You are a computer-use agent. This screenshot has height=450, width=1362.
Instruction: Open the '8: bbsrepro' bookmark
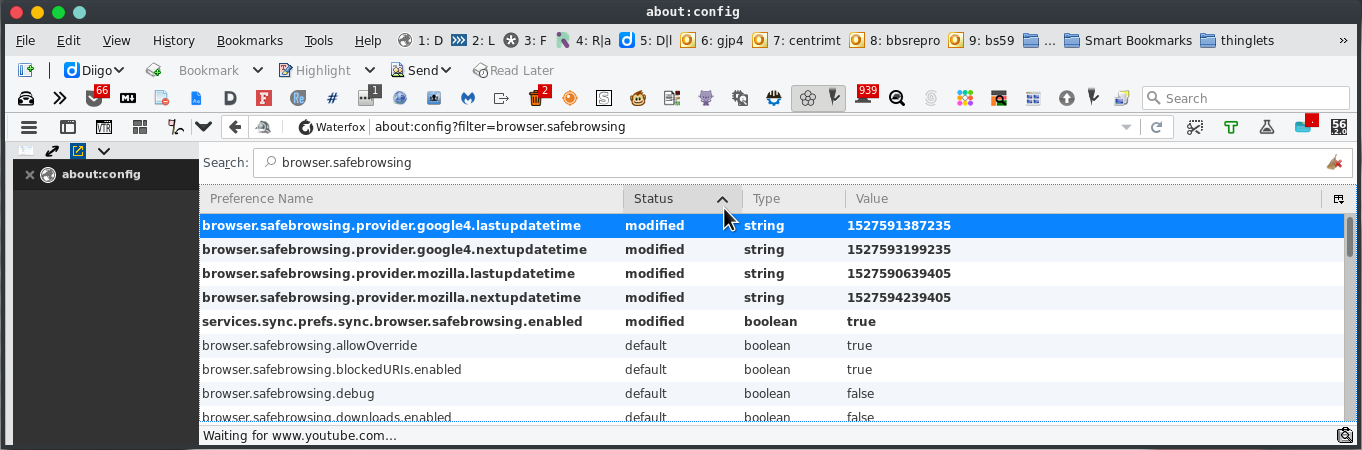(894, 41)
